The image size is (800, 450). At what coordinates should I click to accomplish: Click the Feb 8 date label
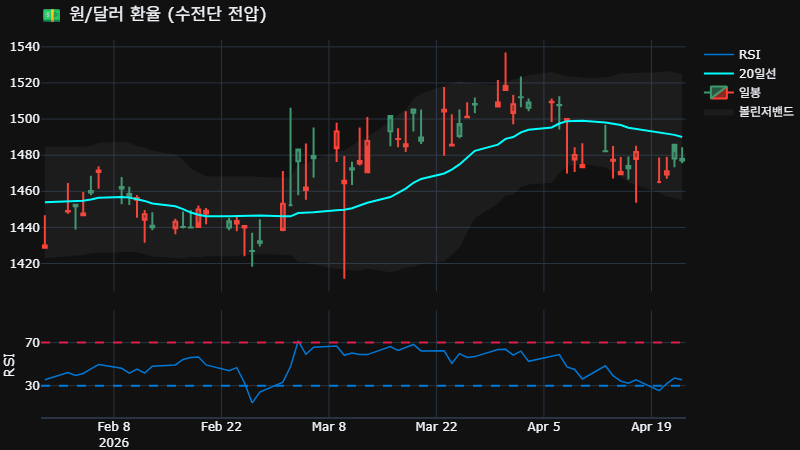click(x=114, y=427)
